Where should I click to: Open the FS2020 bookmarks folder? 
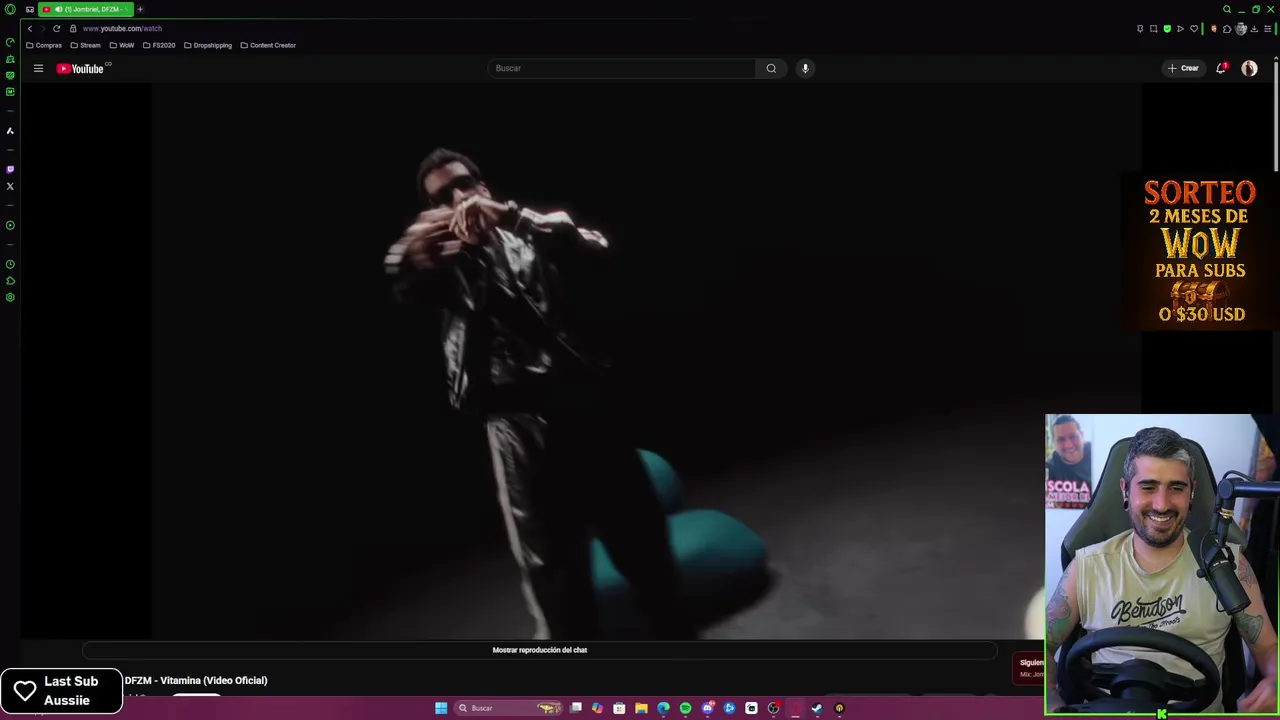(x=159, y=45)
